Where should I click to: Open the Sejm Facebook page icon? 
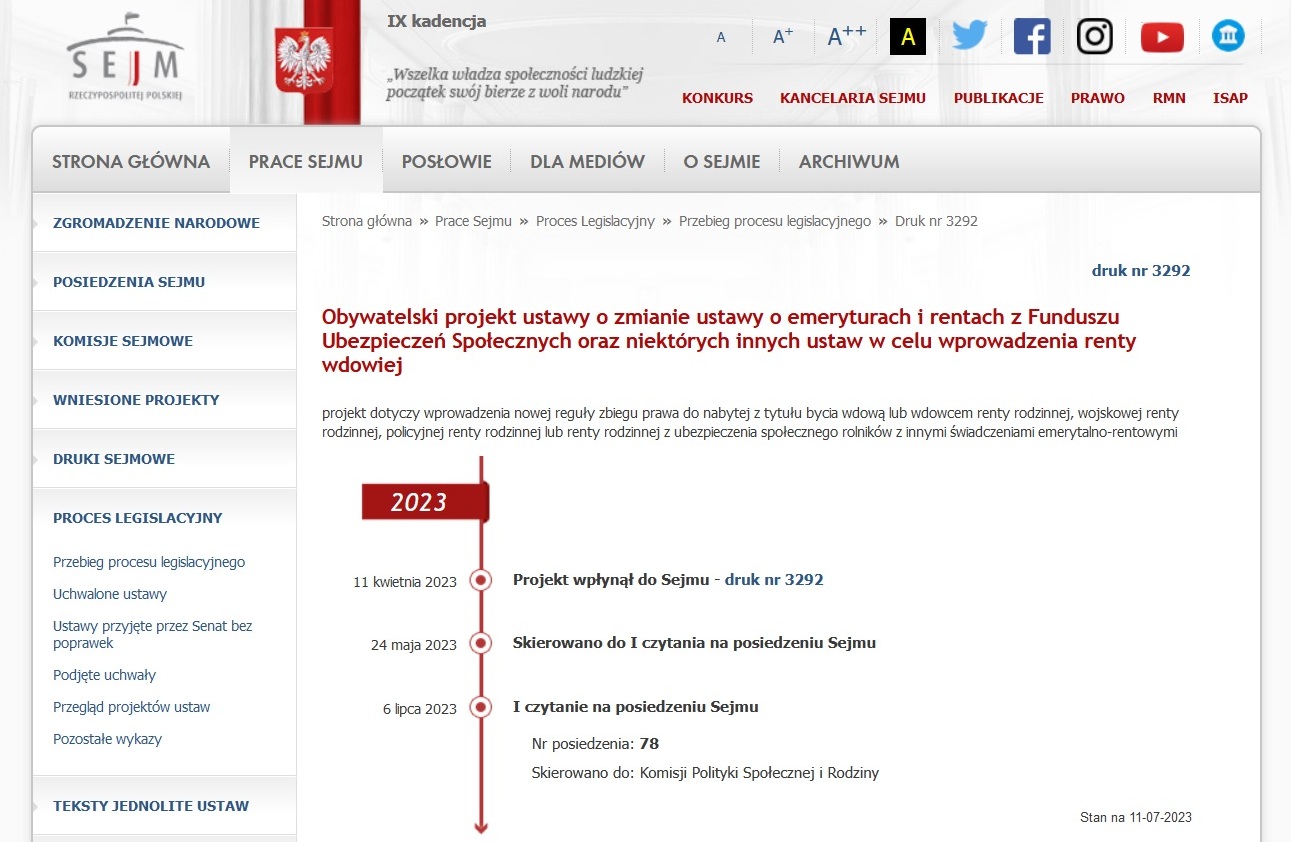coord(1031,37)
